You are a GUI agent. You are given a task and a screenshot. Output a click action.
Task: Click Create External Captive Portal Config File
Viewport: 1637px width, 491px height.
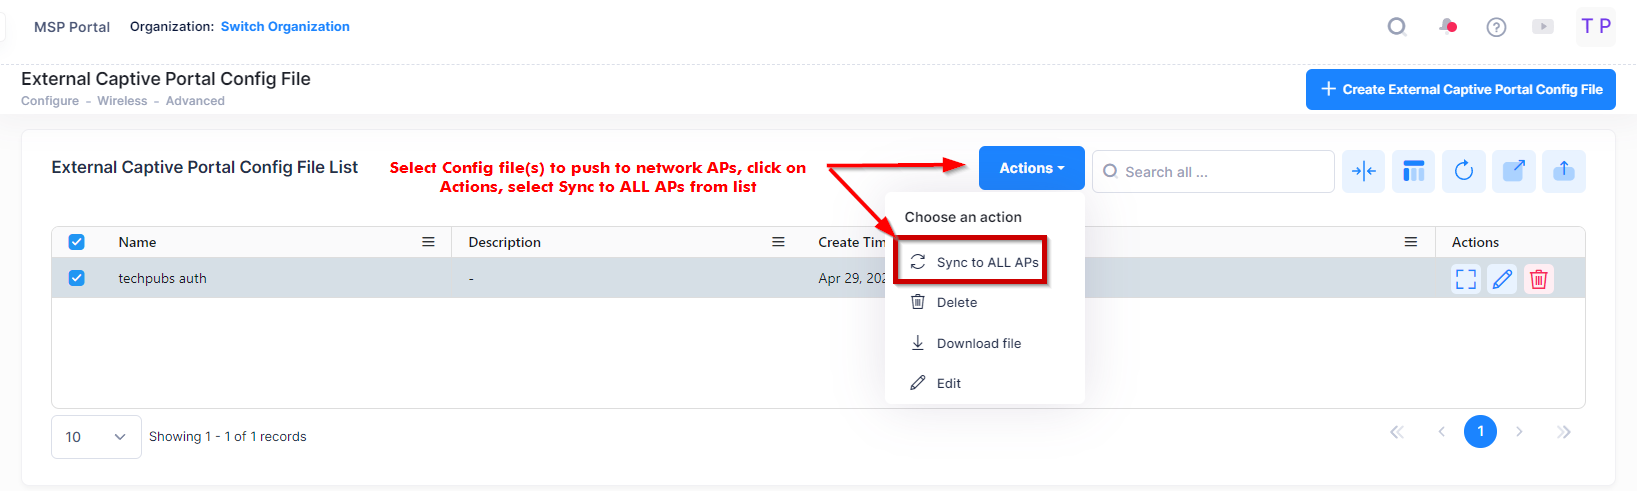pos(1460,89)
